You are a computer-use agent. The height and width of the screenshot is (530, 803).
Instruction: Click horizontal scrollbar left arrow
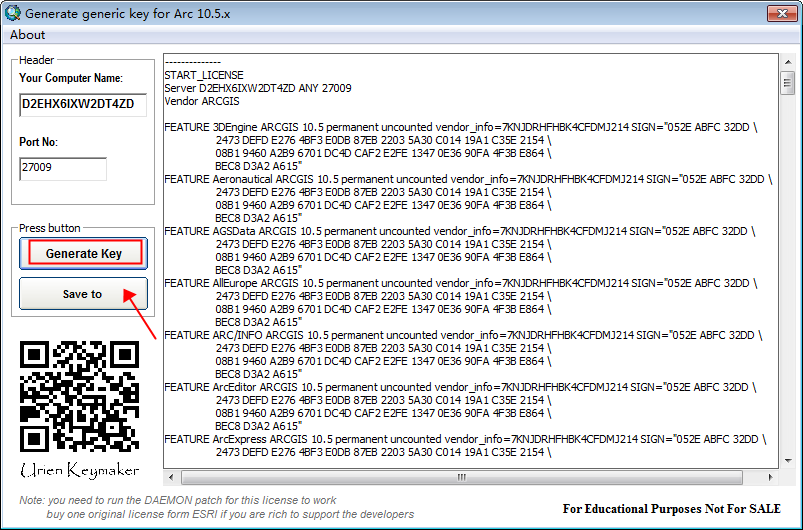[171, 477]
